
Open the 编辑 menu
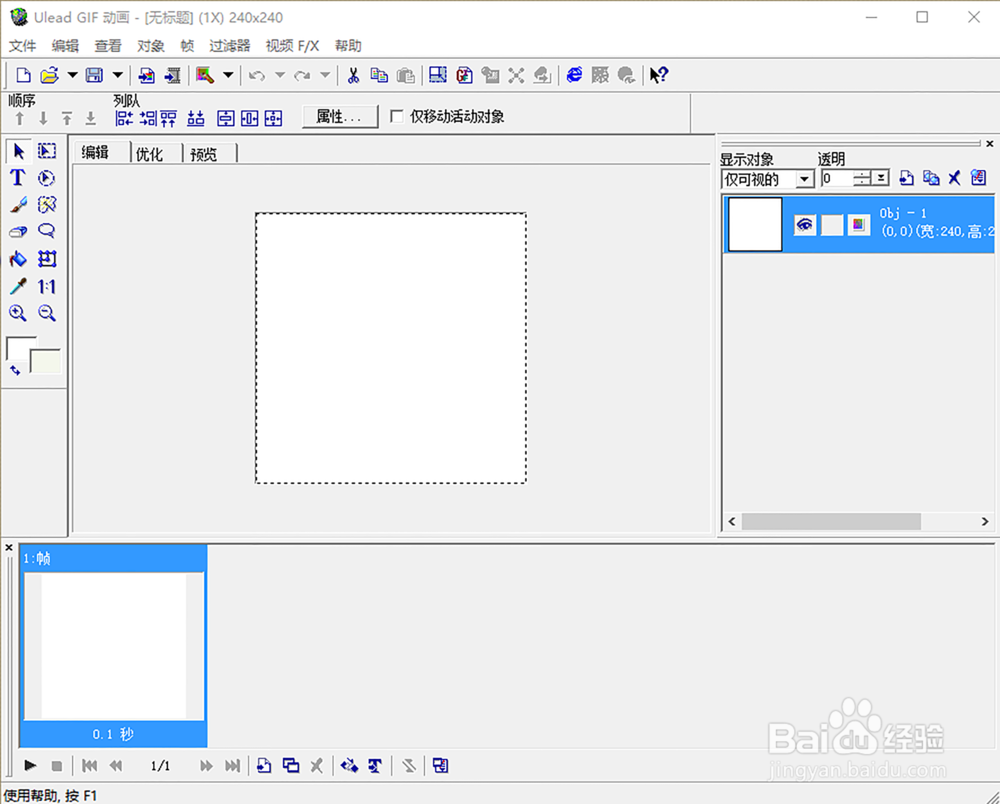pyautogui.click(x=65, y=46)
